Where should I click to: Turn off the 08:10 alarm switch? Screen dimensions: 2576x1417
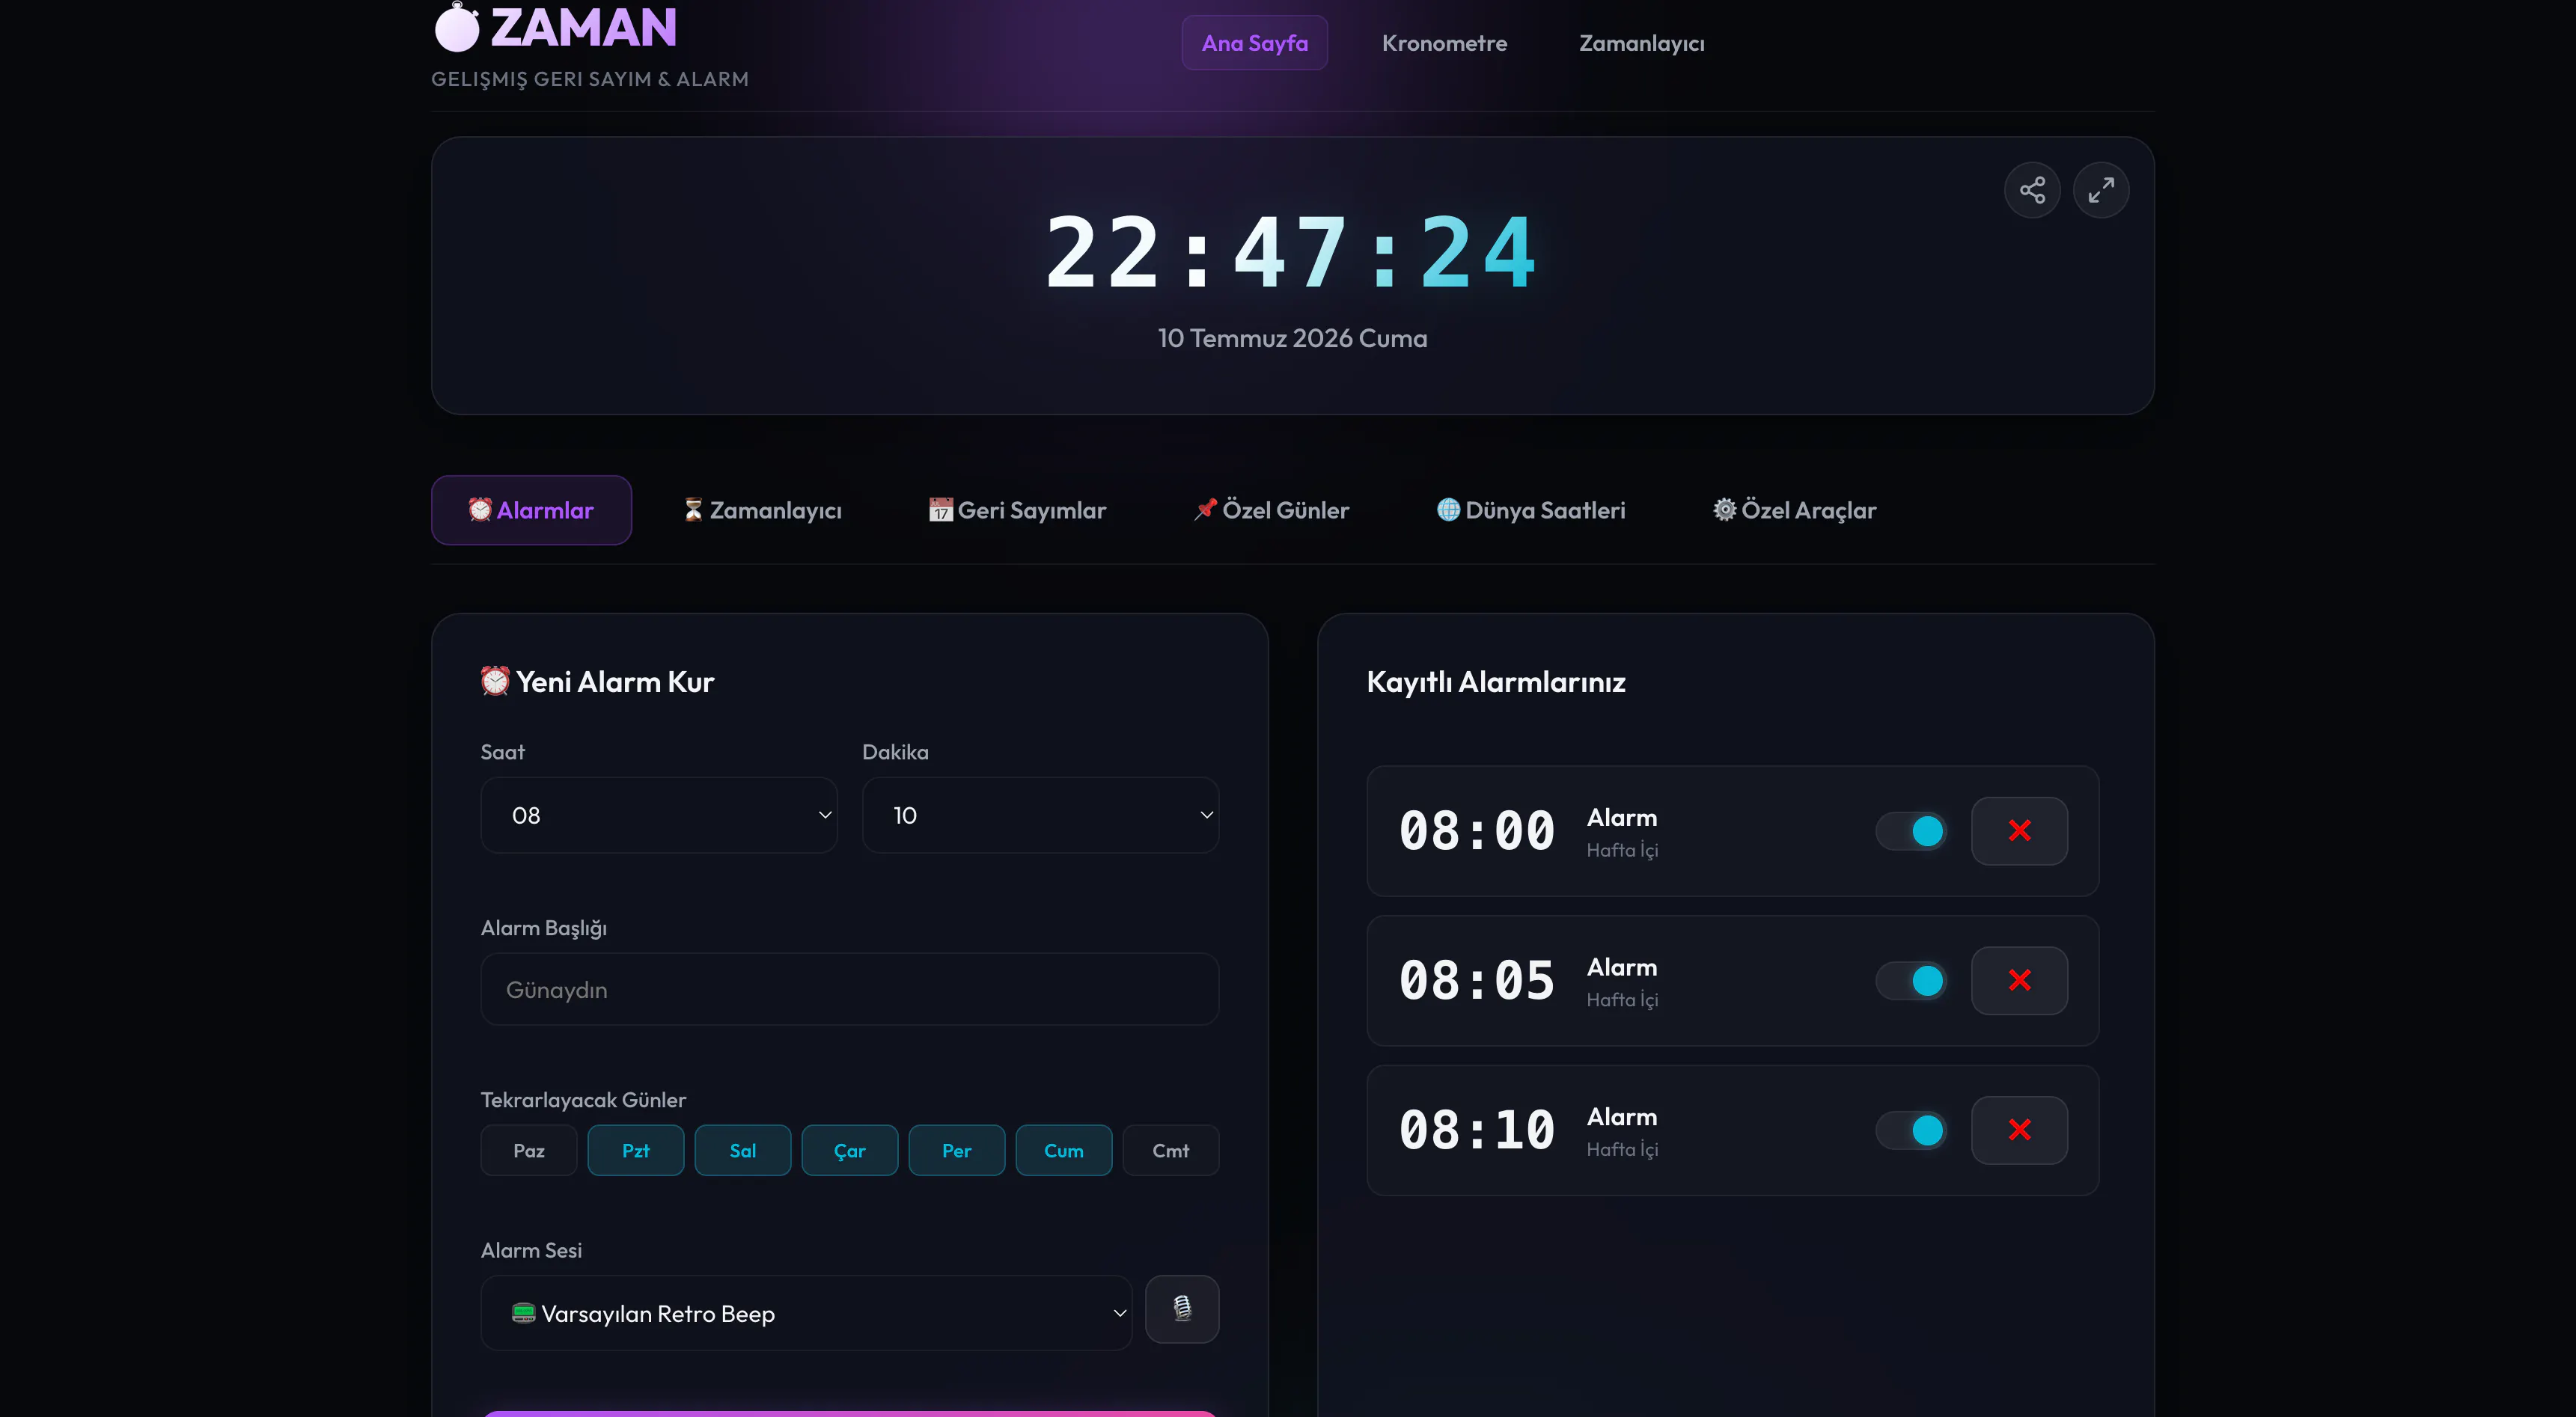click(x=1911, y=1130)
